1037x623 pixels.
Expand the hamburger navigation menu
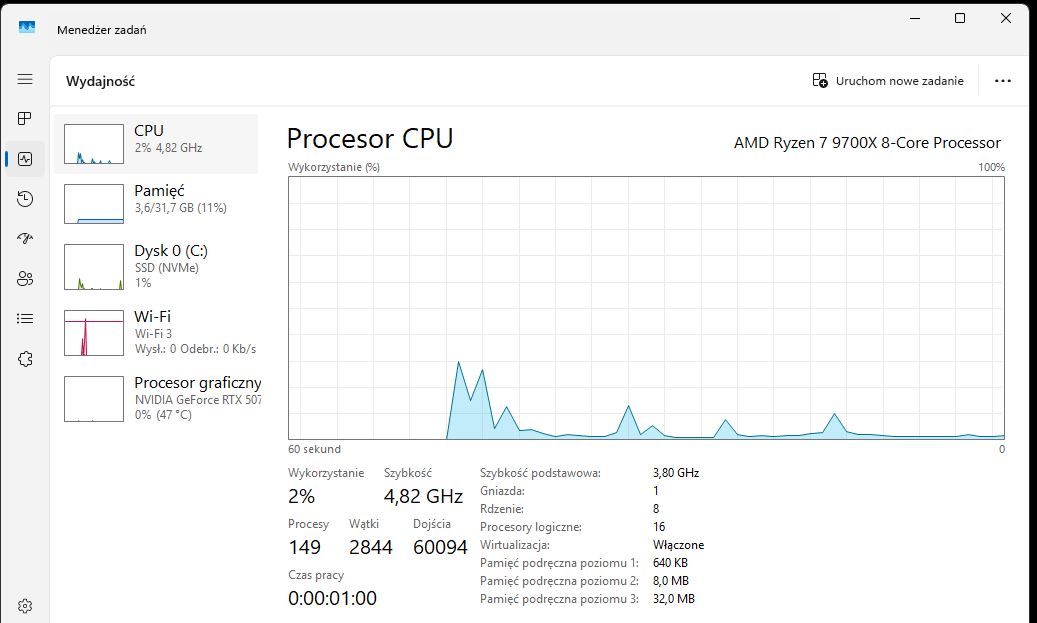click(x=25, y=79)
